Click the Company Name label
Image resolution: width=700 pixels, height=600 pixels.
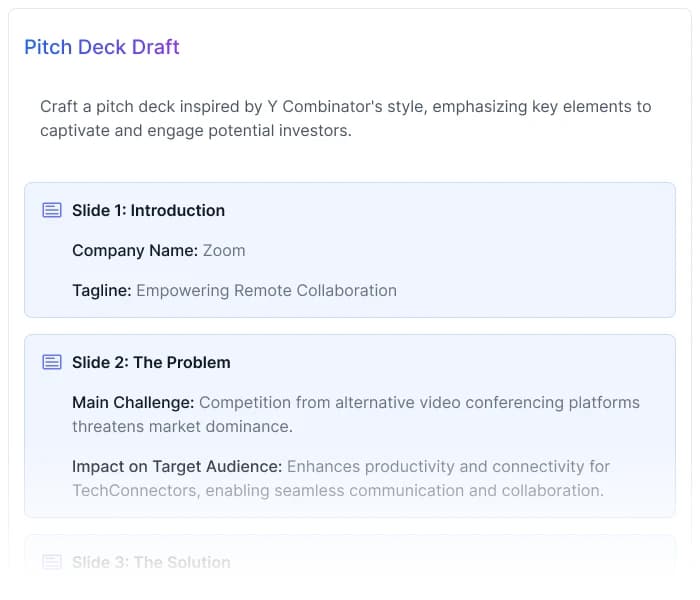coord(134,250)
